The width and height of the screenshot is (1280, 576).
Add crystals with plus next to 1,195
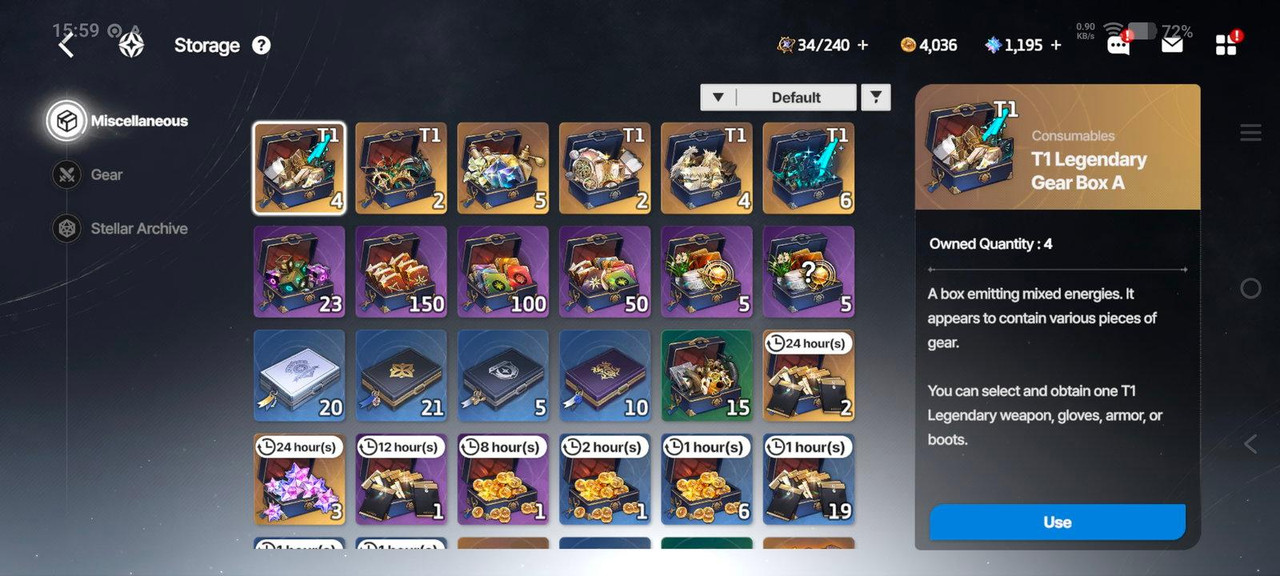point(1055,45)
